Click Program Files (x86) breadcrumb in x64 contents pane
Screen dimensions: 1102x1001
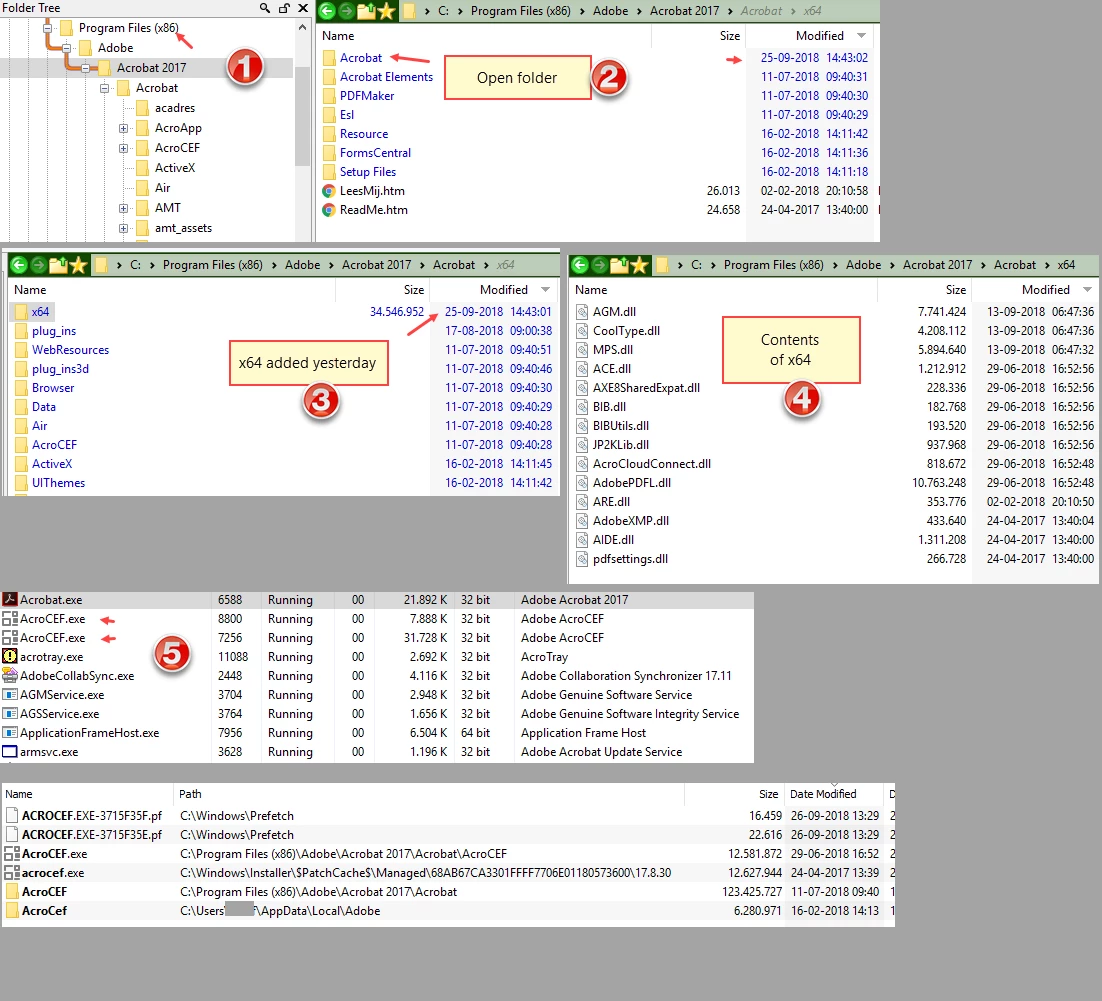(773, 265)
